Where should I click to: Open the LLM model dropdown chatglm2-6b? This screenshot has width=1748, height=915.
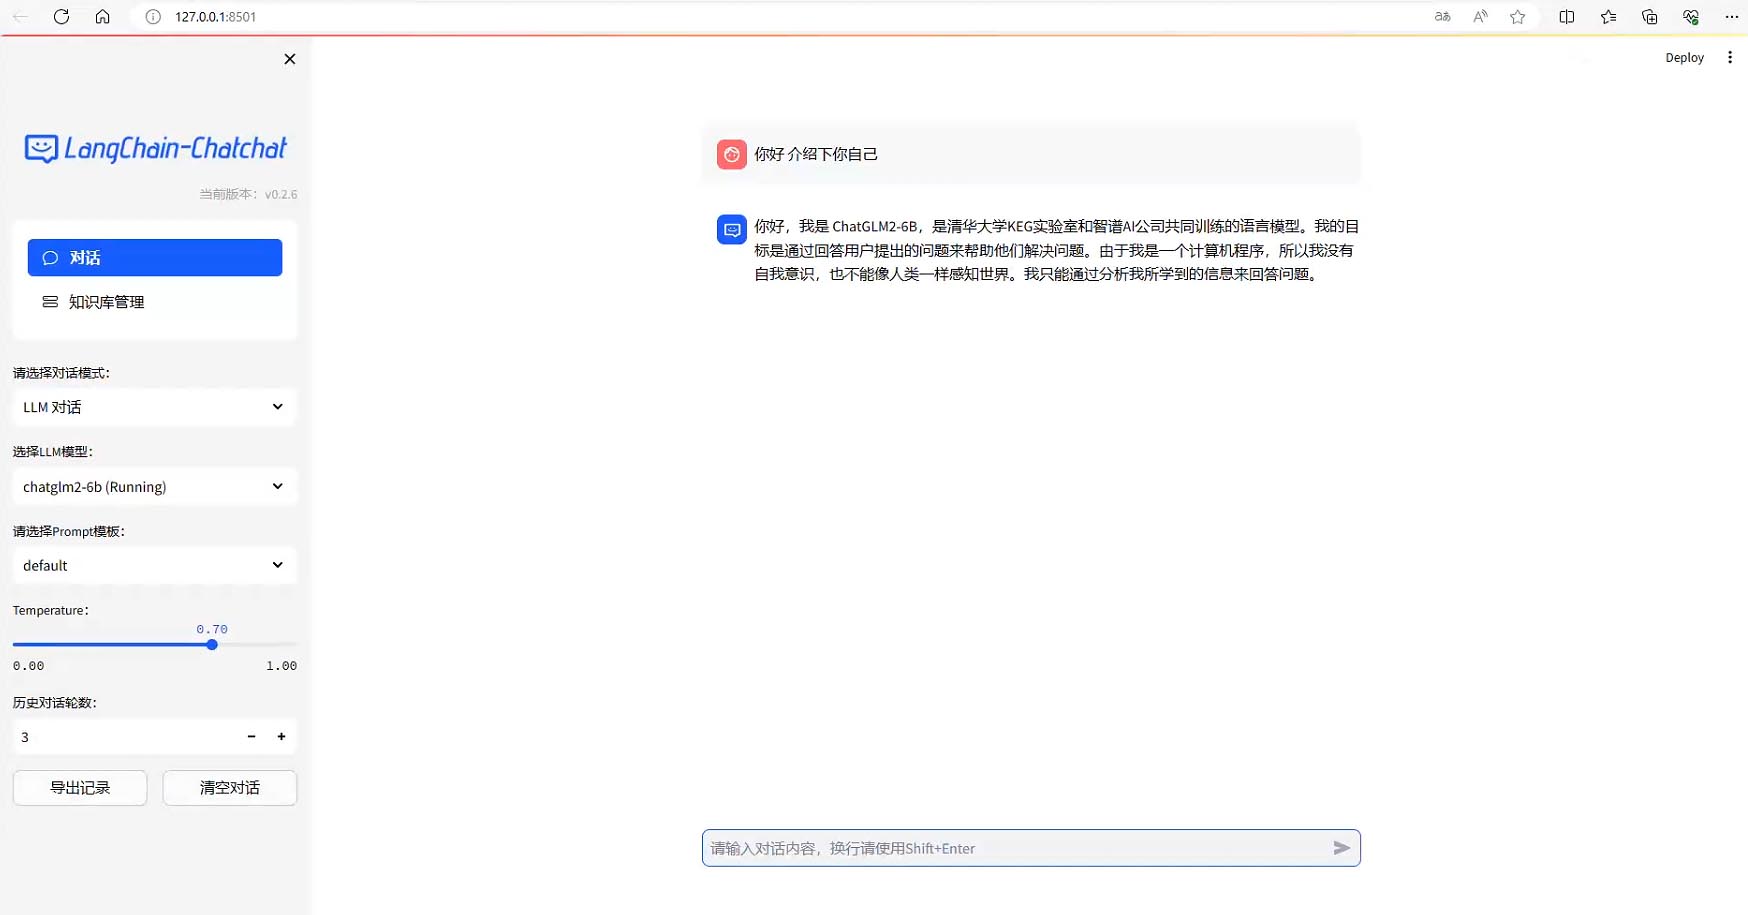coord(155,487)
